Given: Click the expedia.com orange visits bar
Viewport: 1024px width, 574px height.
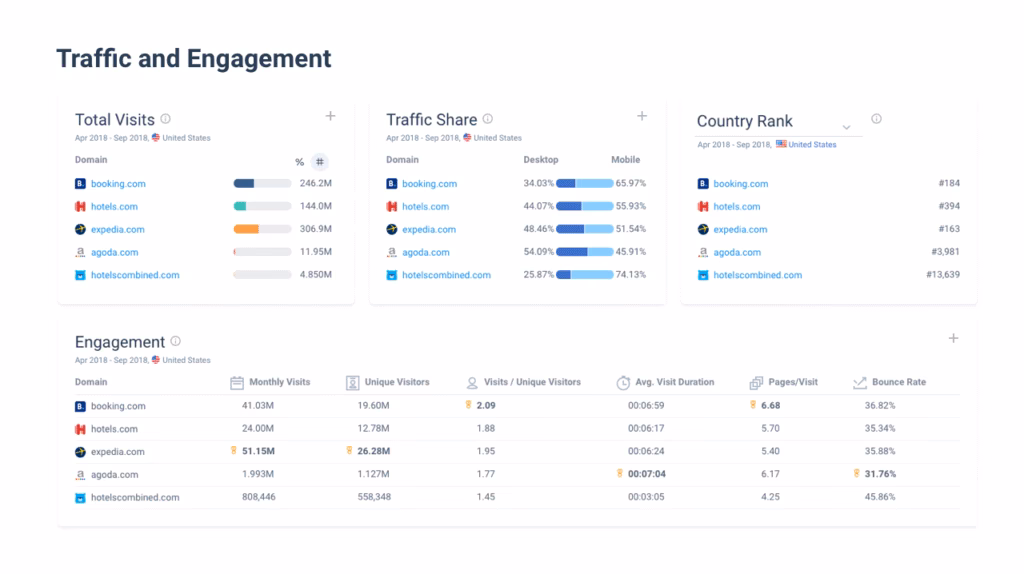Looking at the screenshot, I should [246, 230].
